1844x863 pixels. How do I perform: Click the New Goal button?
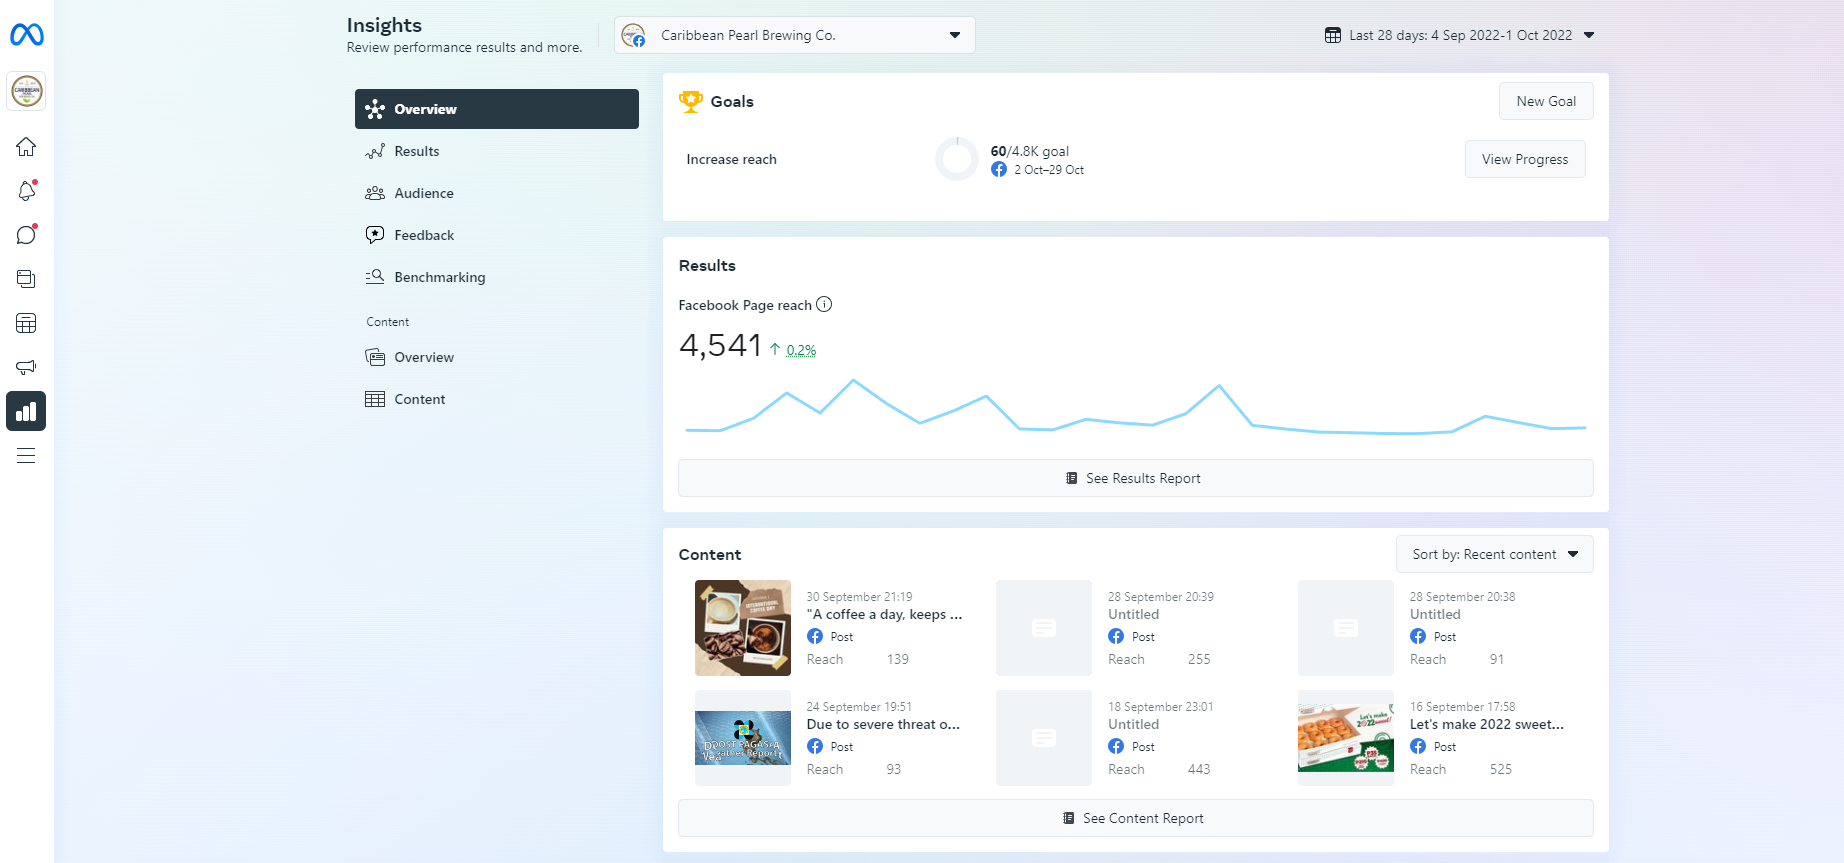(x=1546, y=101)
